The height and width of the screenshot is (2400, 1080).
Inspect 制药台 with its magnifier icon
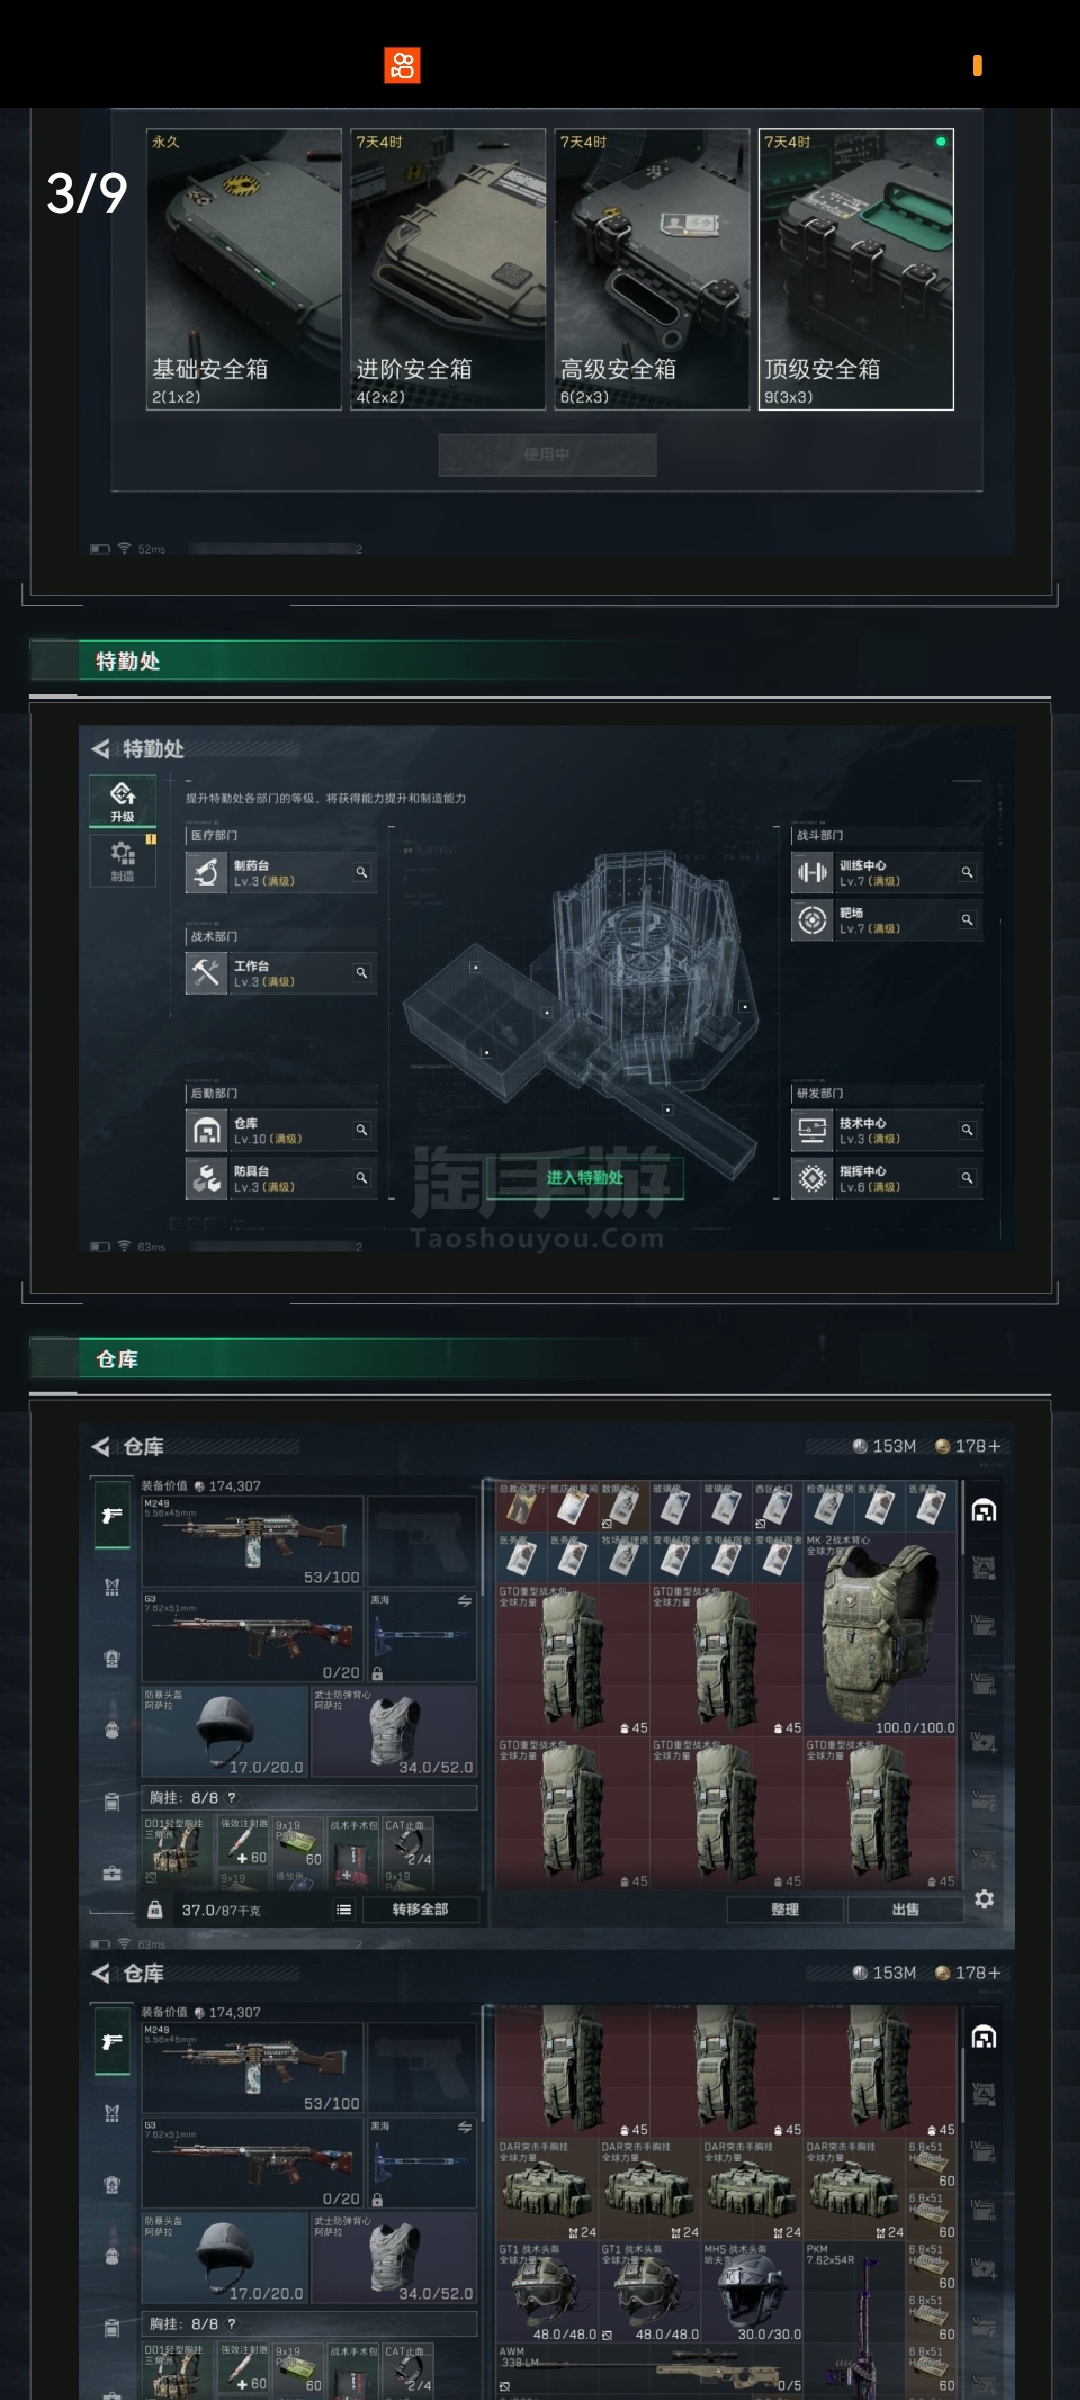click(x=362, y=872)
